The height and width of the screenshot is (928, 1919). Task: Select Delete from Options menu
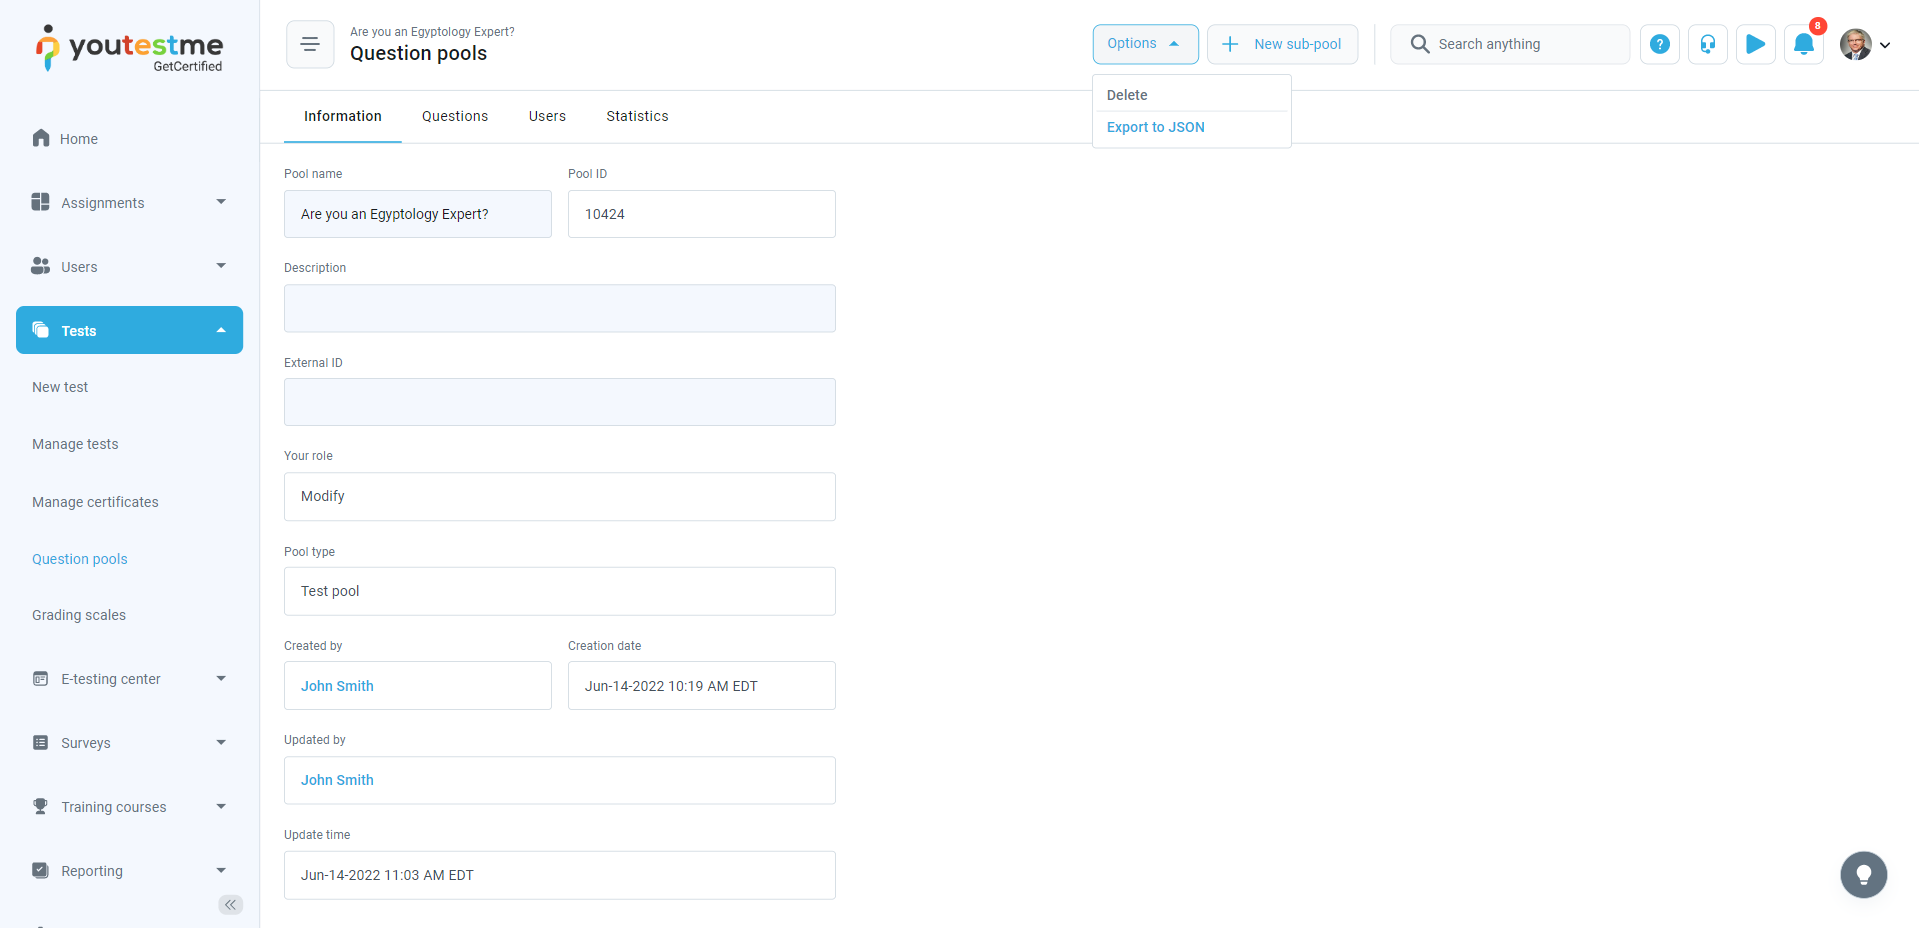pyautogui.click(x=1127, y=95)
